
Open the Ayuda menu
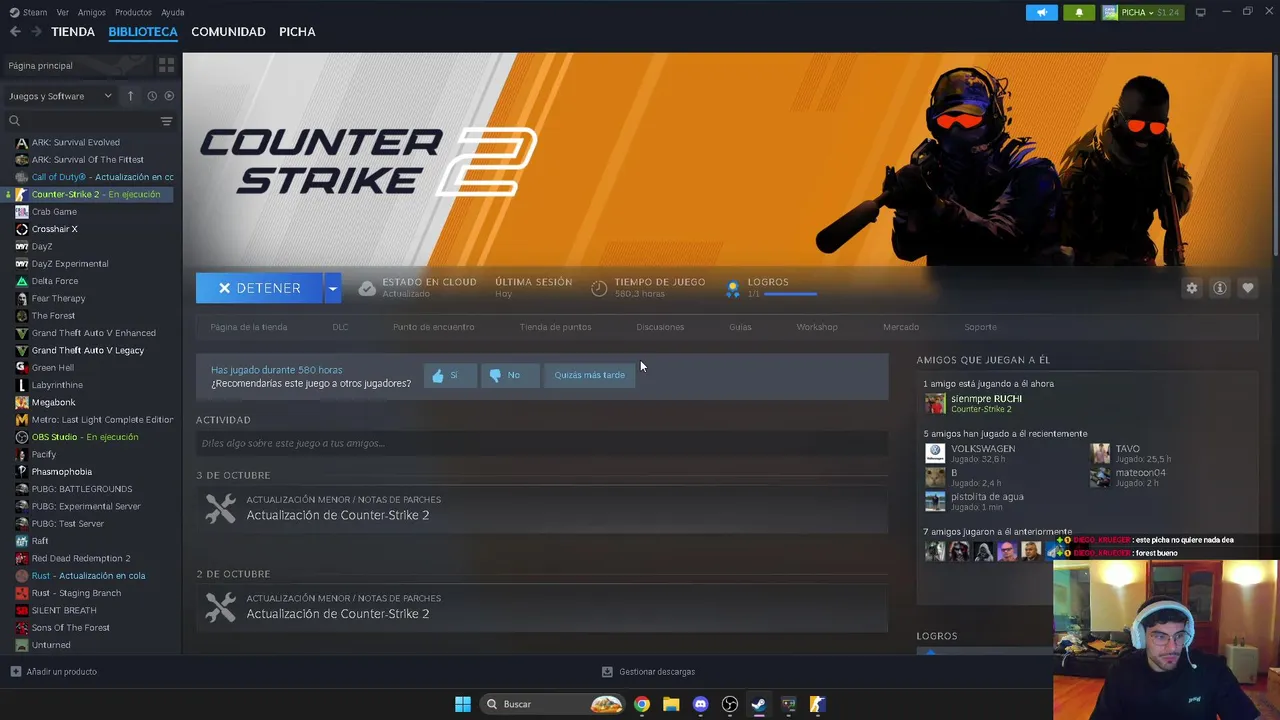coord(173,12)
